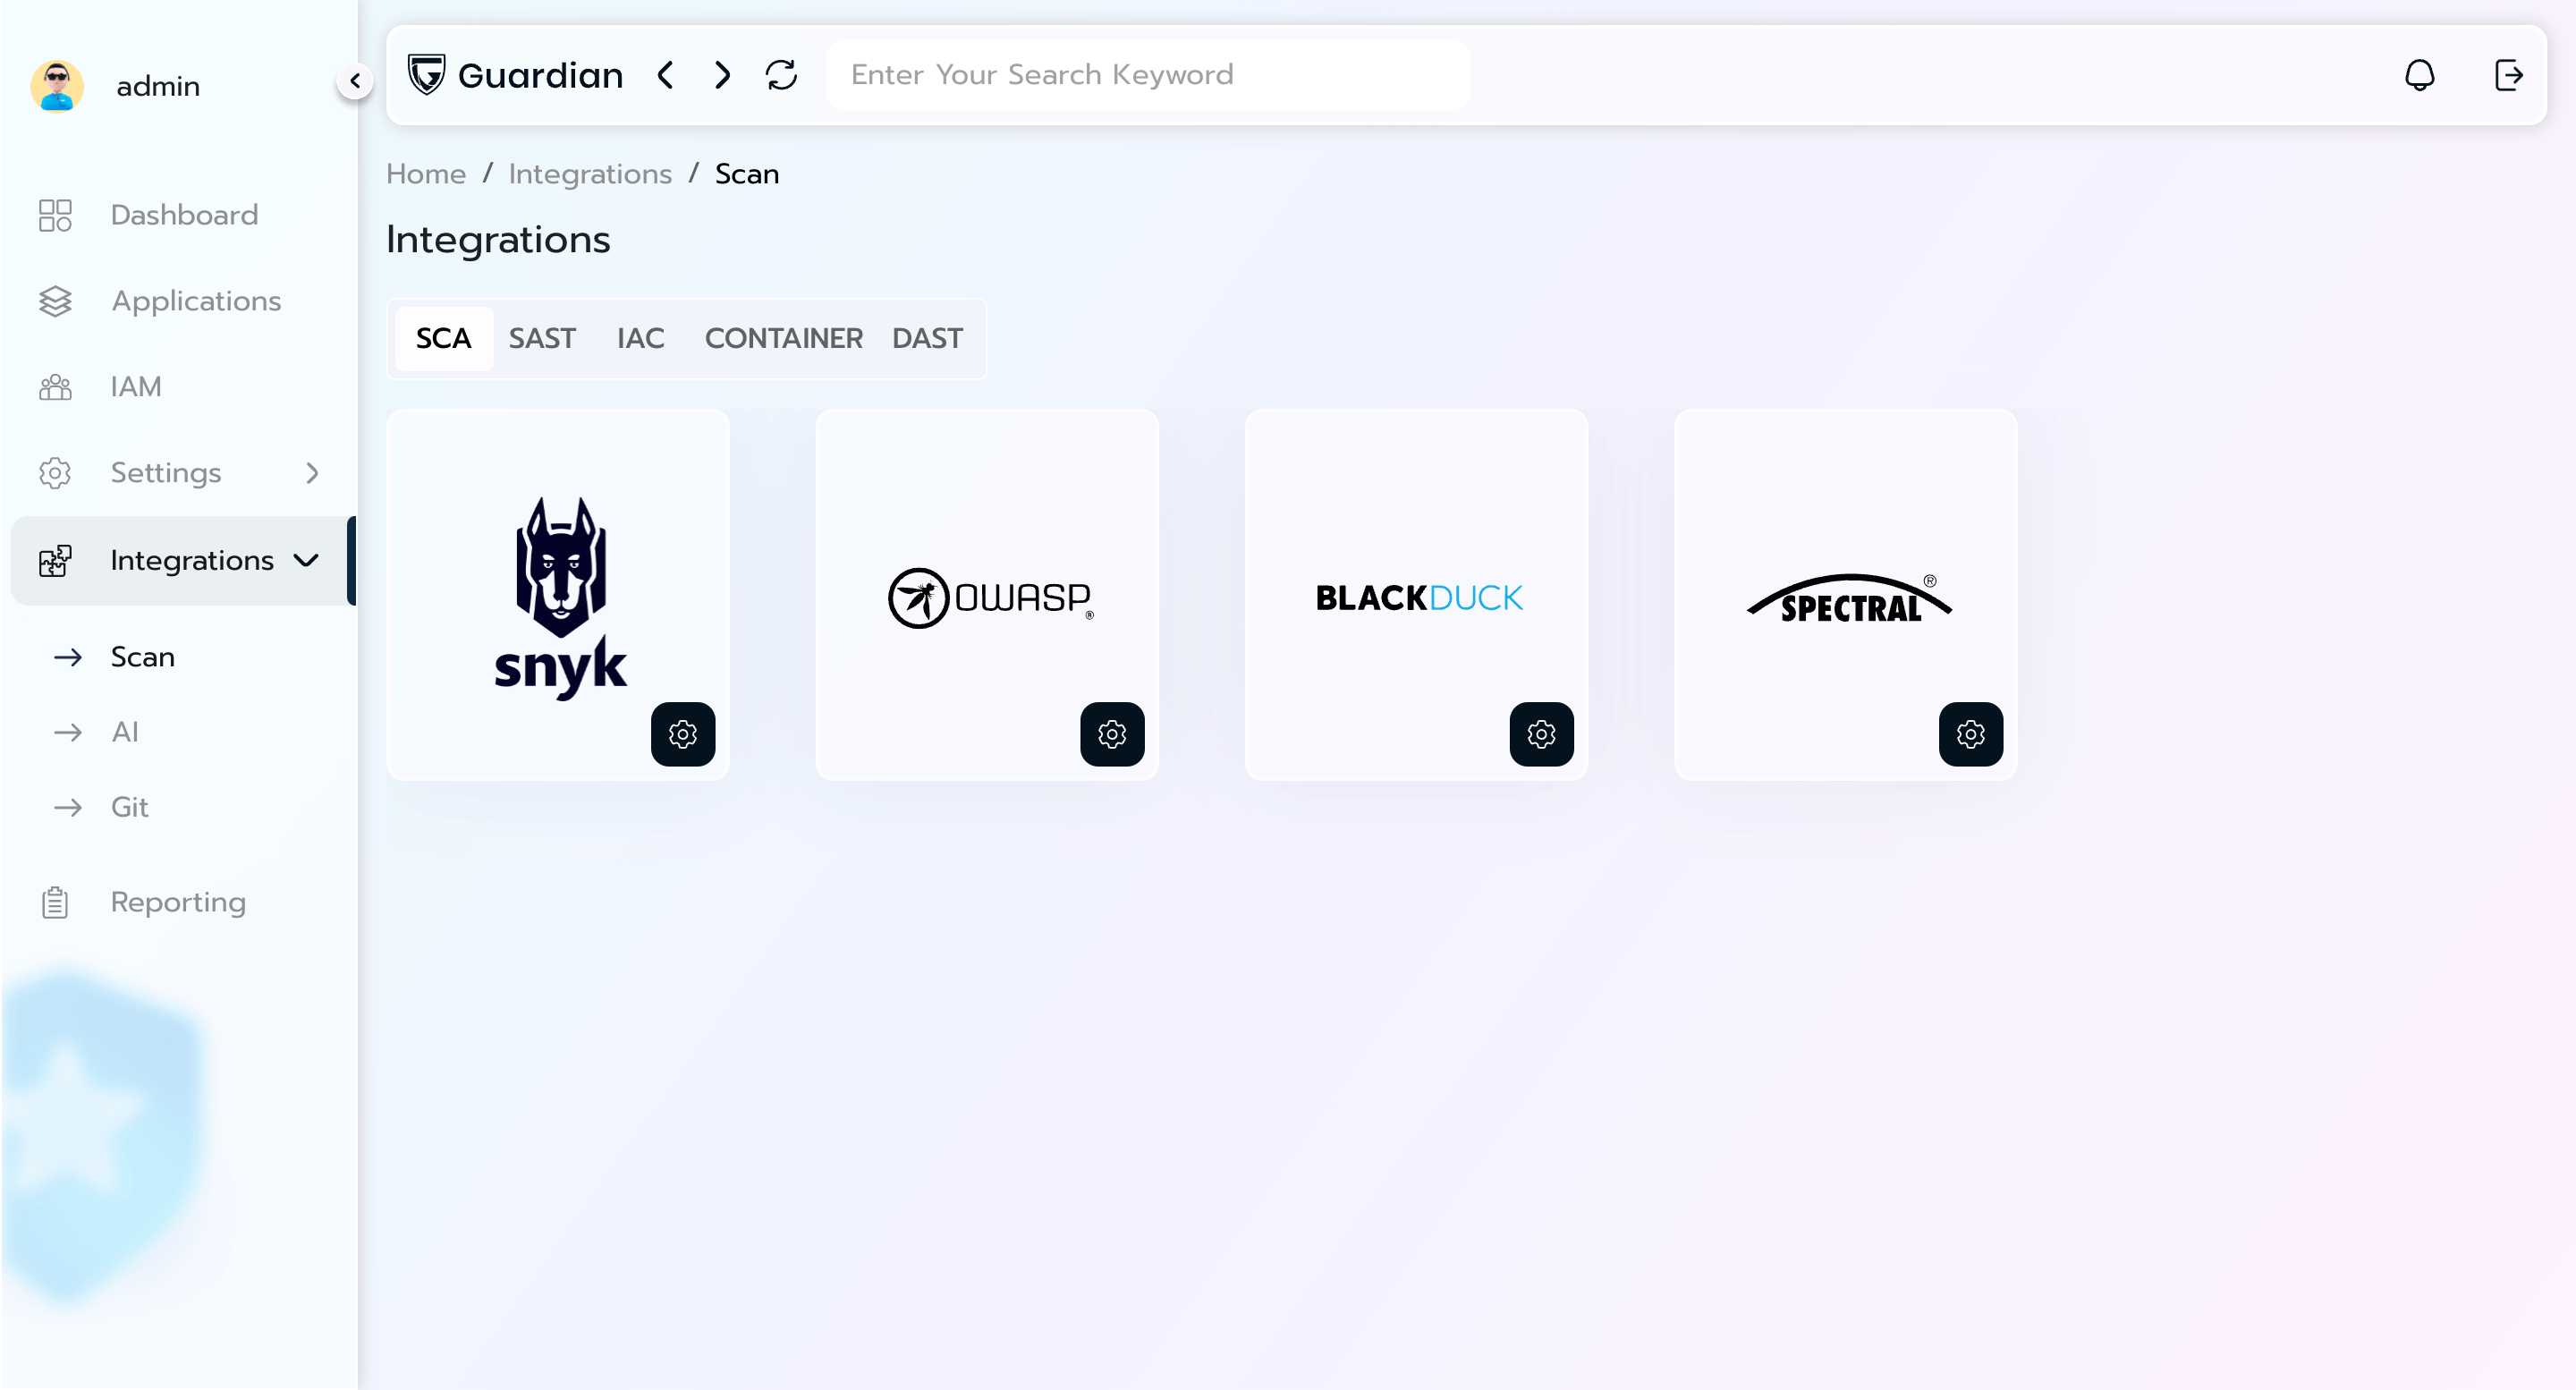This screenshot has height=1390, width=2576.
Task: Open Spectral integration settings gear
Action: coord(1970,734)
